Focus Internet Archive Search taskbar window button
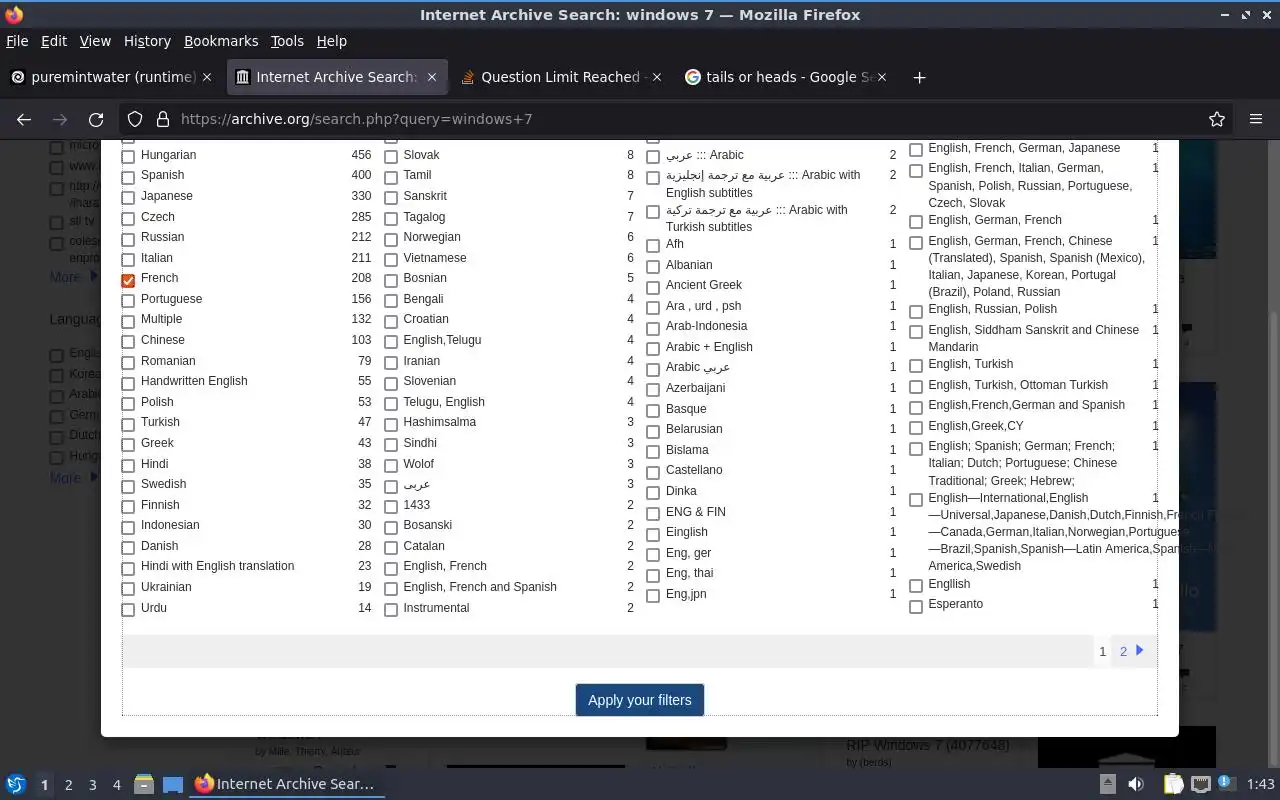The width and height of the screenshot is (1280, 800). point(285,784)
